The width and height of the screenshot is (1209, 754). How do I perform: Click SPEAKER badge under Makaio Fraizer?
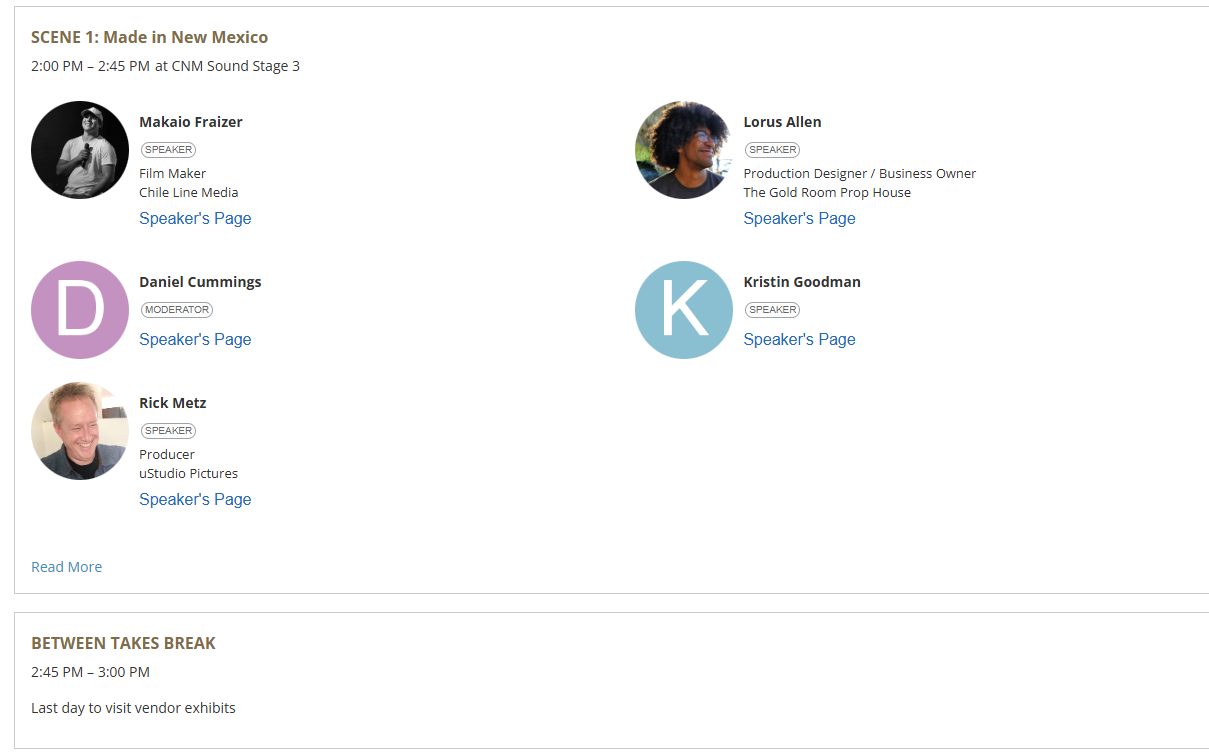(168, 150)
